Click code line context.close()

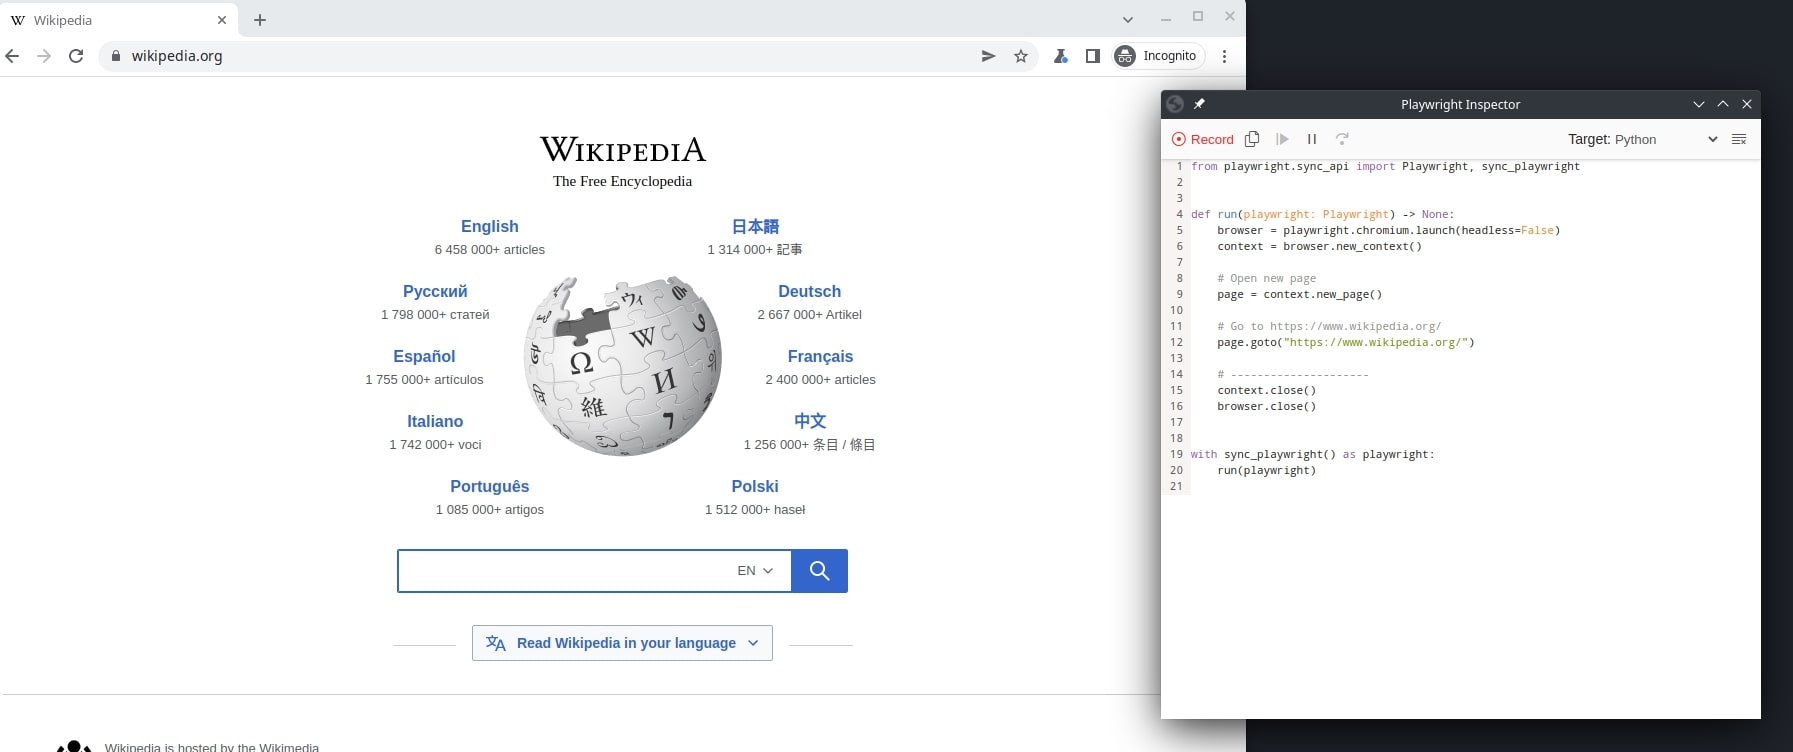1266,390
